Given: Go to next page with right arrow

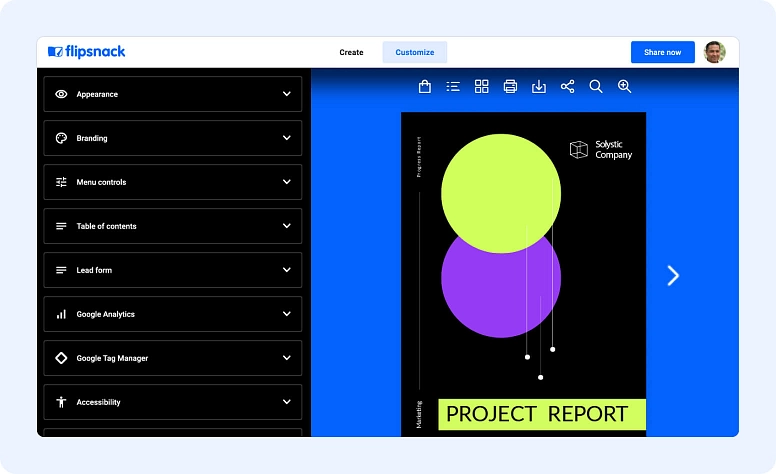Looking at the screenshot, I should pyautogui.click(x=673, y=276).
